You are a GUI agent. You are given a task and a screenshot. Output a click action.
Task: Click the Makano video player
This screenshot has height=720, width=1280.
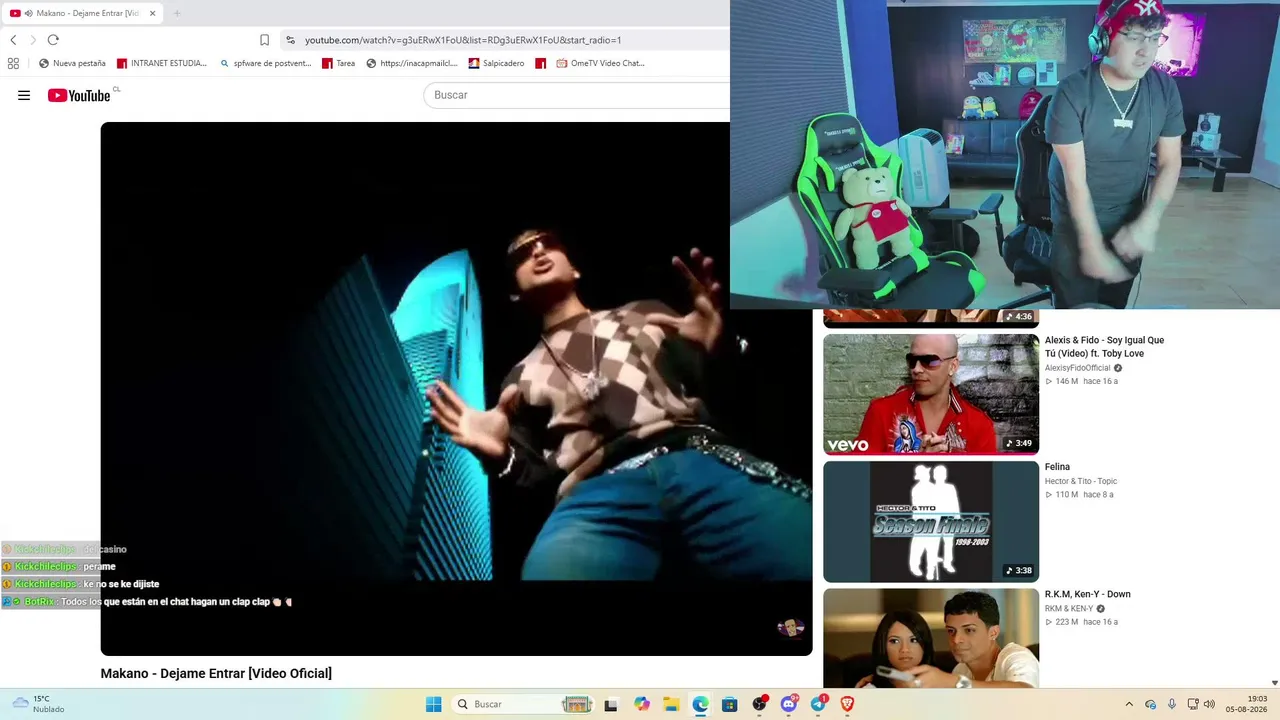pyautogui.click(x=456, y=389)
